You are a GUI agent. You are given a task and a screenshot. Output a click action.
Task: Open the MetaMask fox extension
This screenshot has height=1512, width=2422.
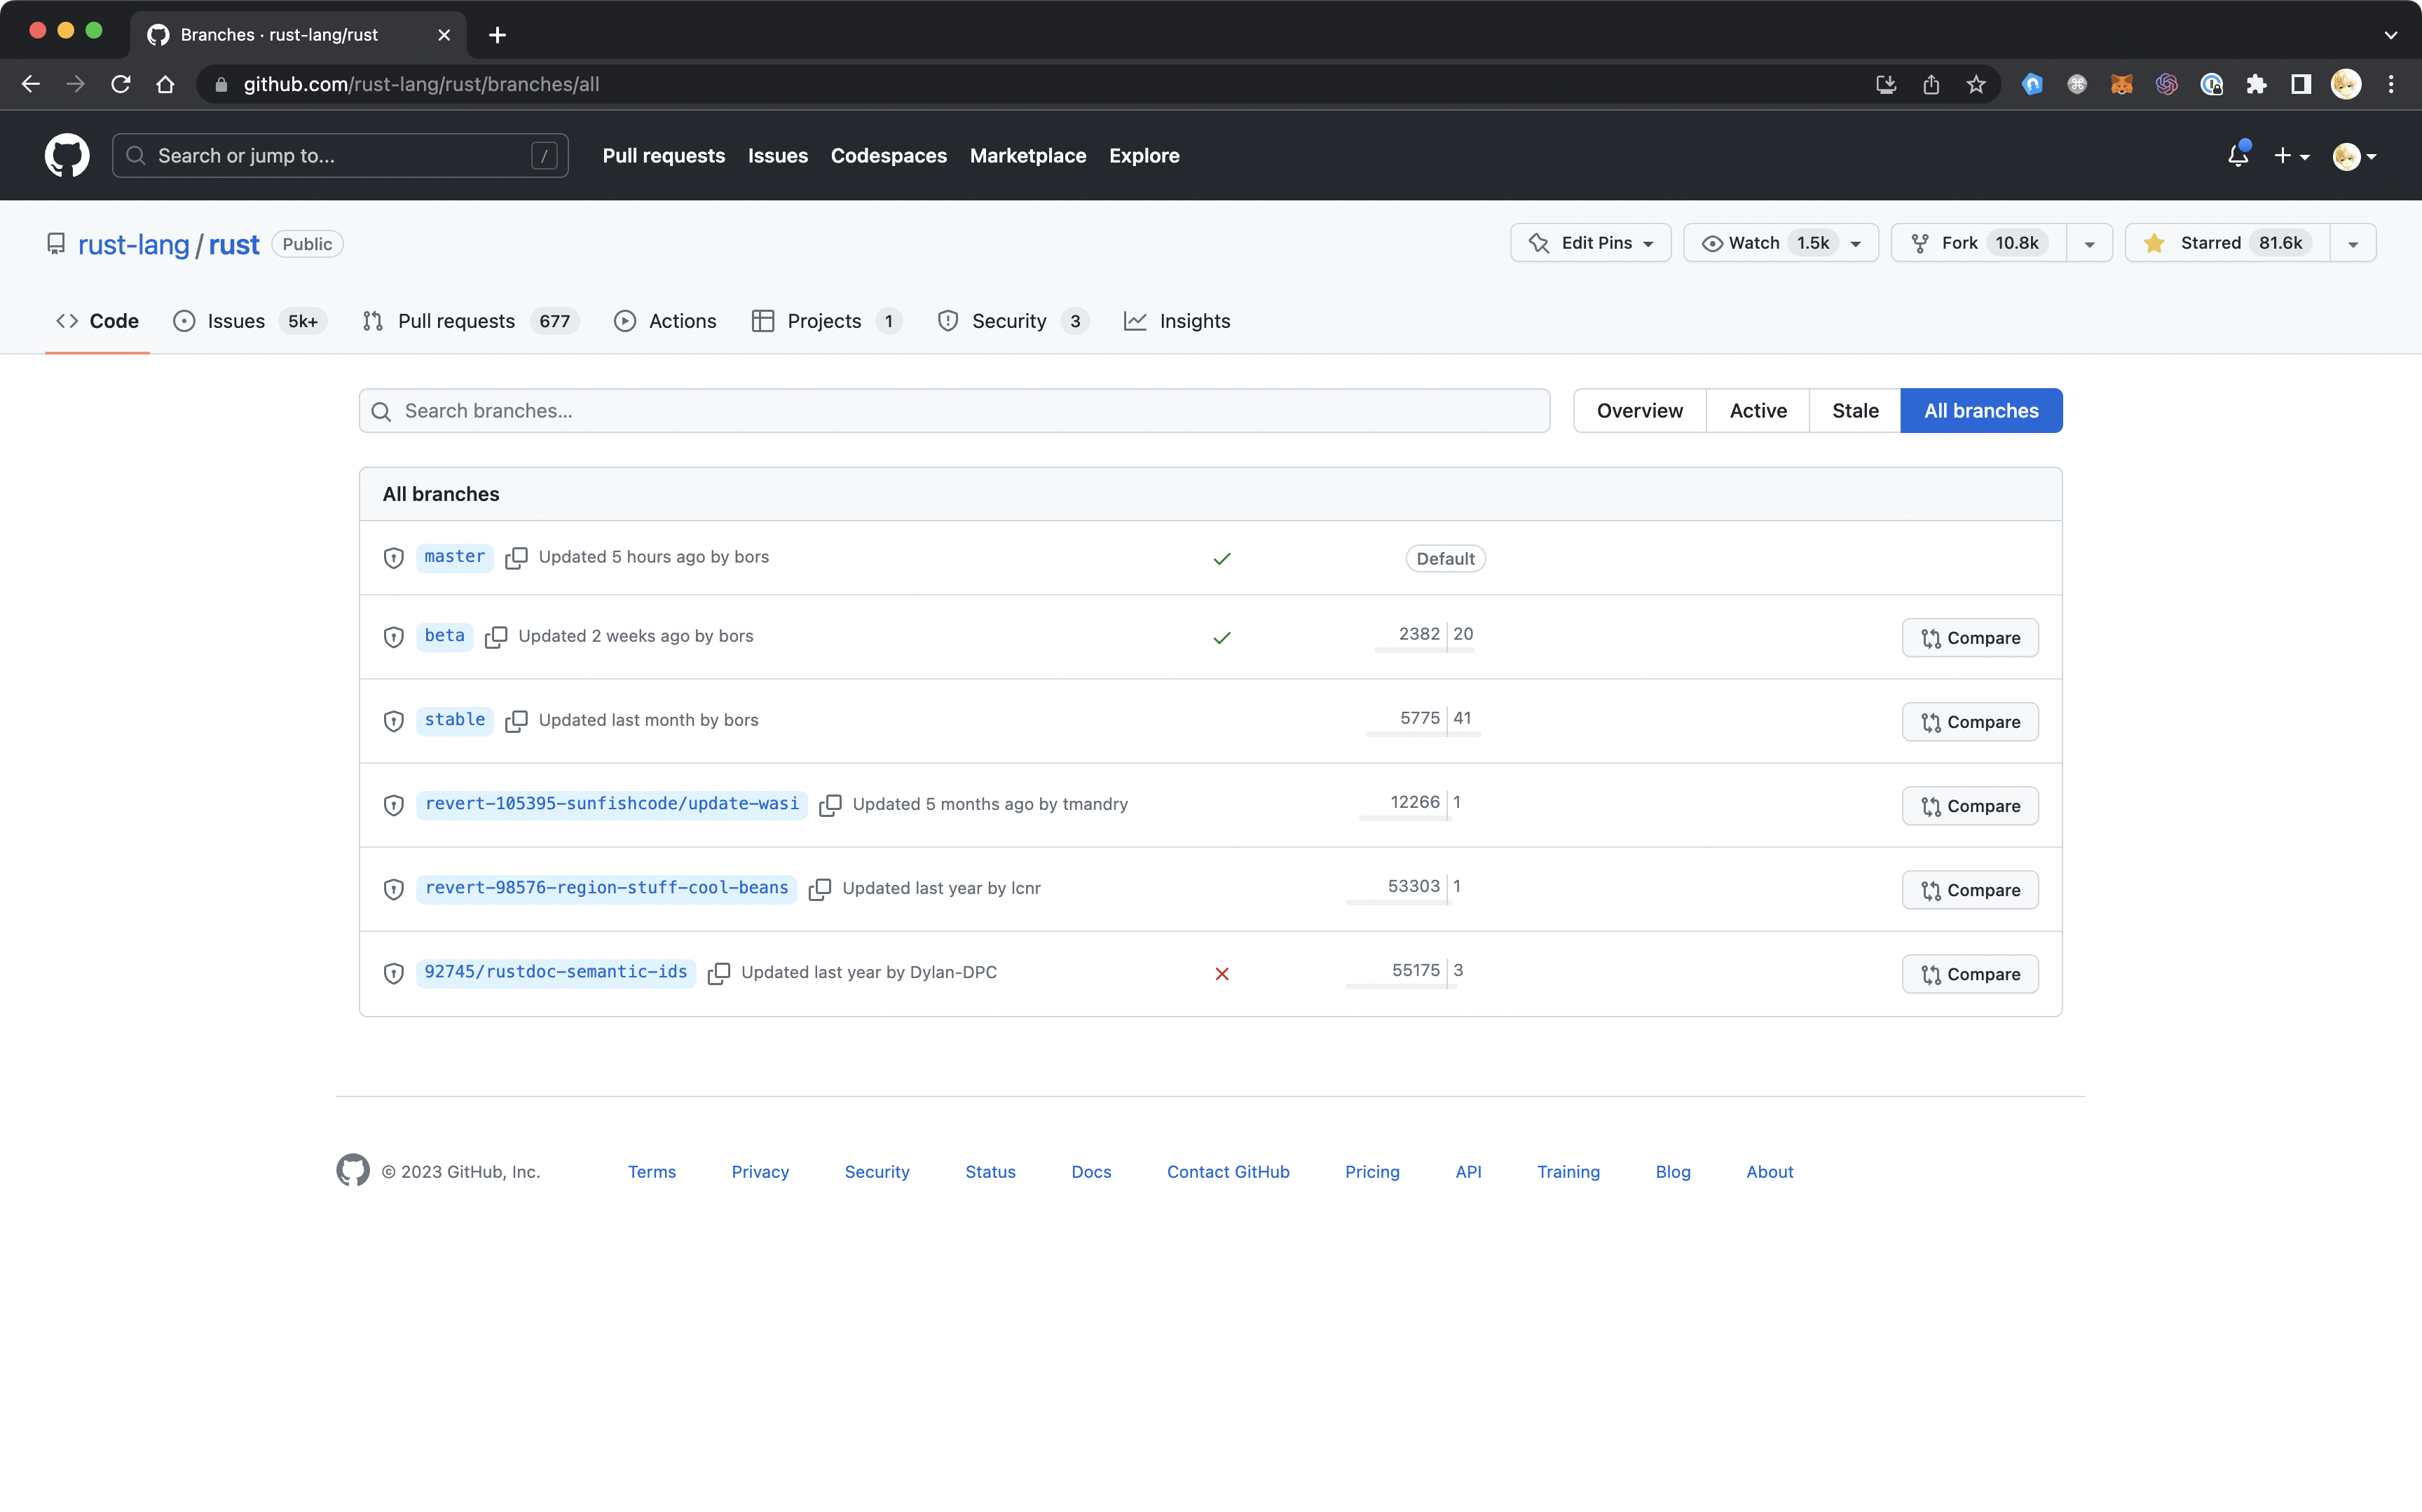[x=2122, y=84]
